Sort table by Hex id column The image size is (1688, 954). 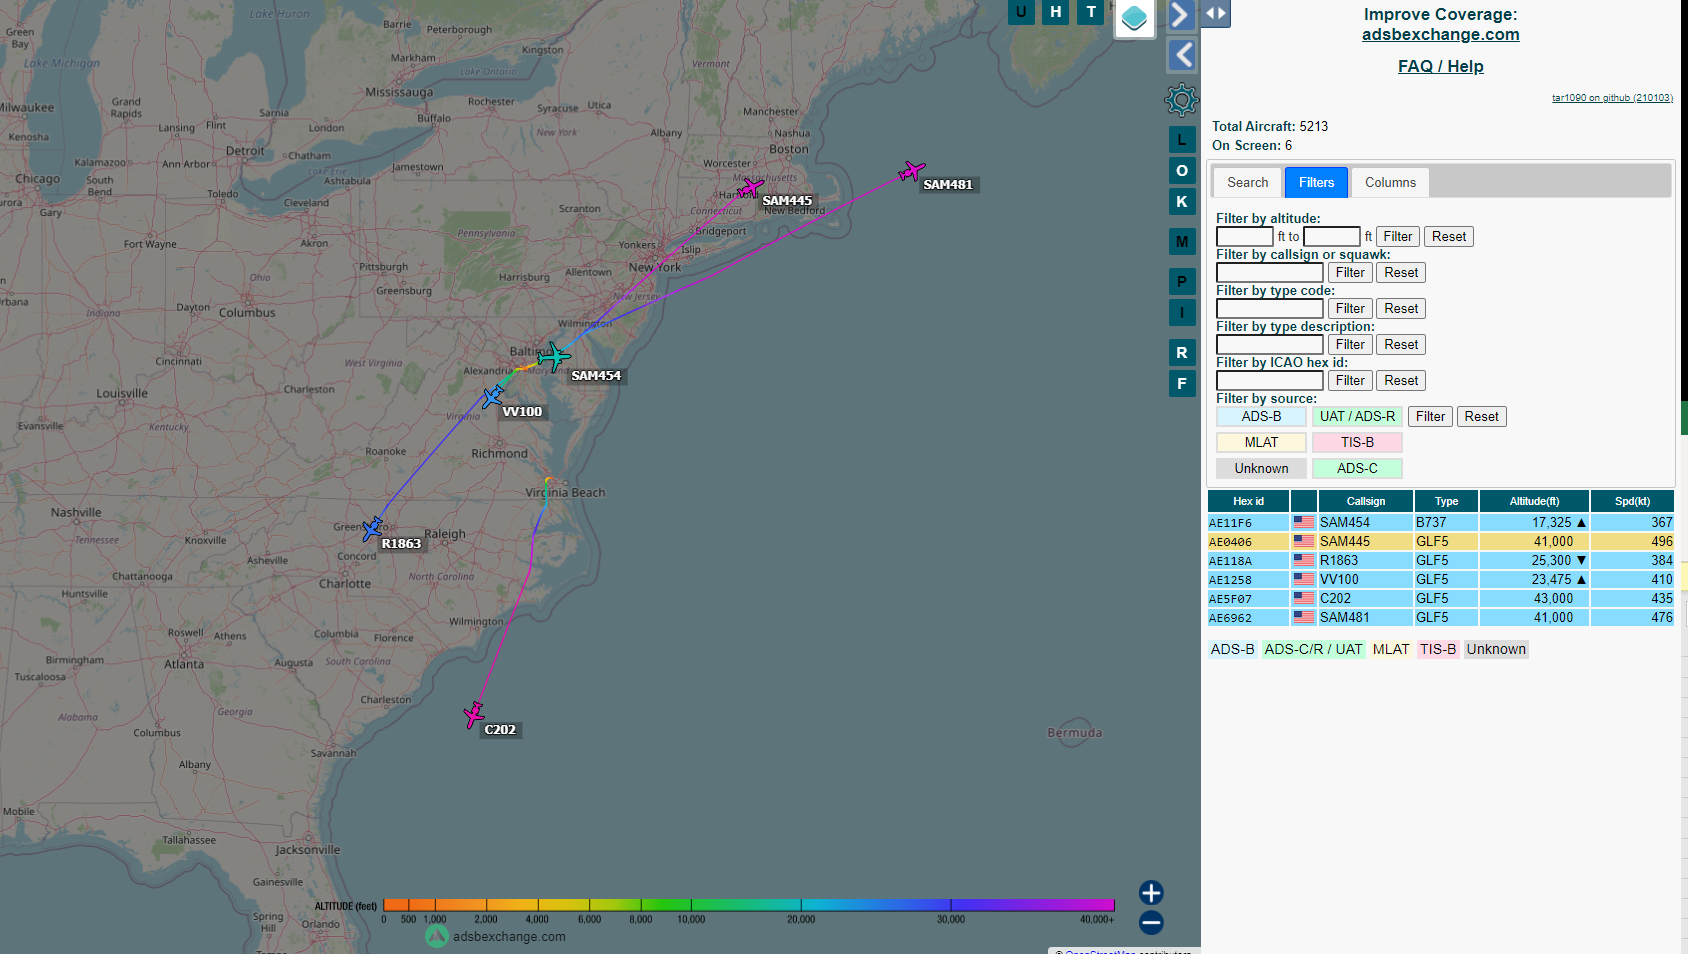(x=1248, y=502)
